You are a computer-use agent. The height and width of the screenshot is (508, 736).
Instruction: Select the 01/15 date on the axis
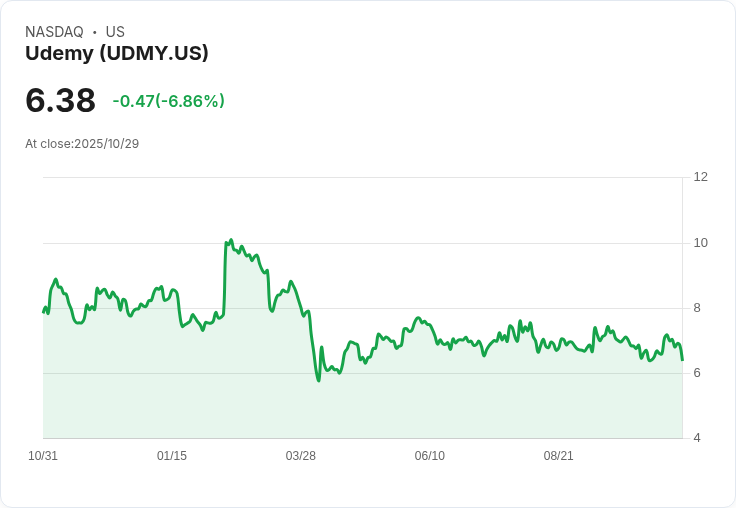pyautogui.click(x=172, y=456)
